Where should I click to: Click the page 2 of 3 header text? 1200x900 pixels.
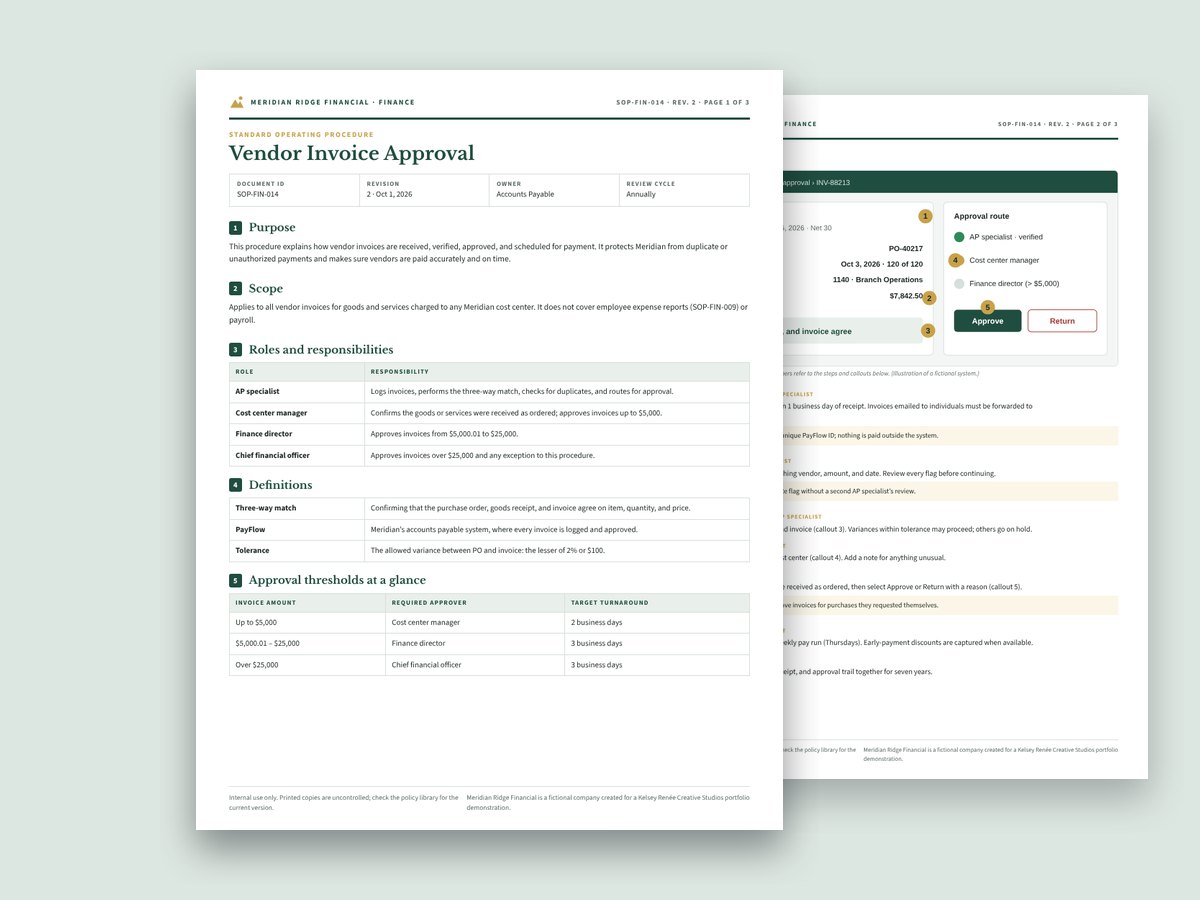1058,124
